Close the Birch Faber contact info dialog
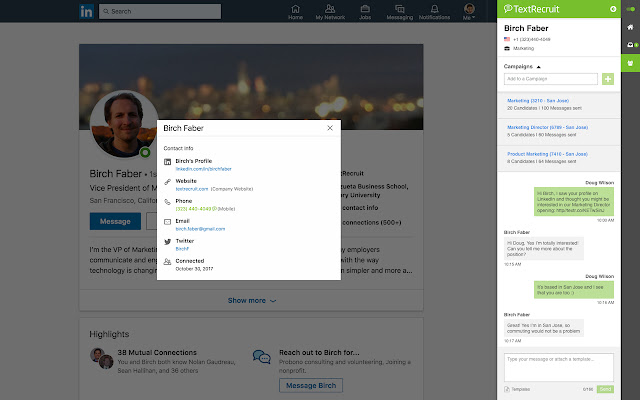This screenshot has height=400, width=640. [x=330, y=128]
